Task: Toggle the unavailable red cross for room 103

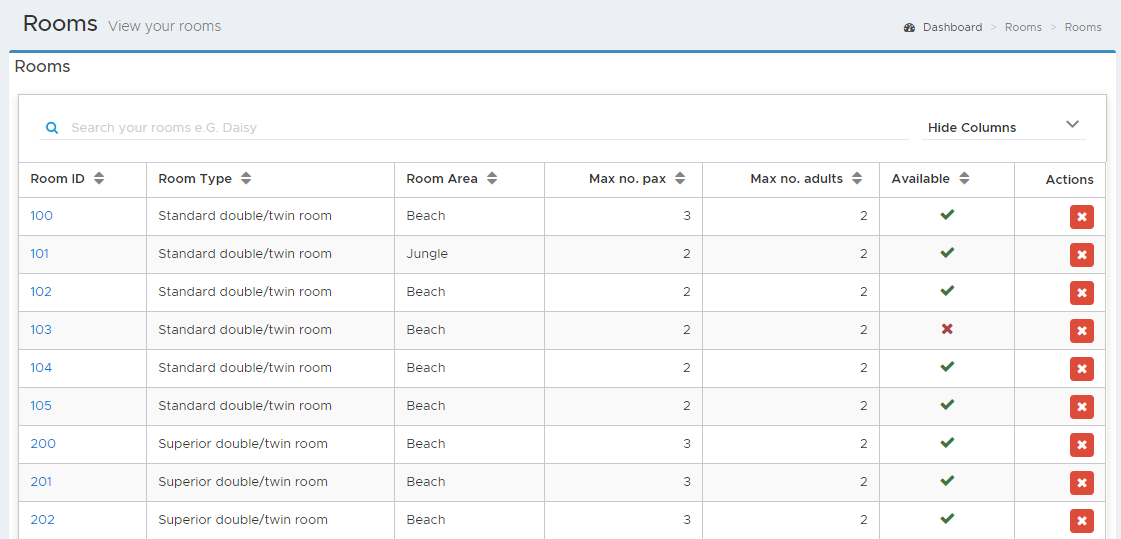Action: [x=947, y=329]
